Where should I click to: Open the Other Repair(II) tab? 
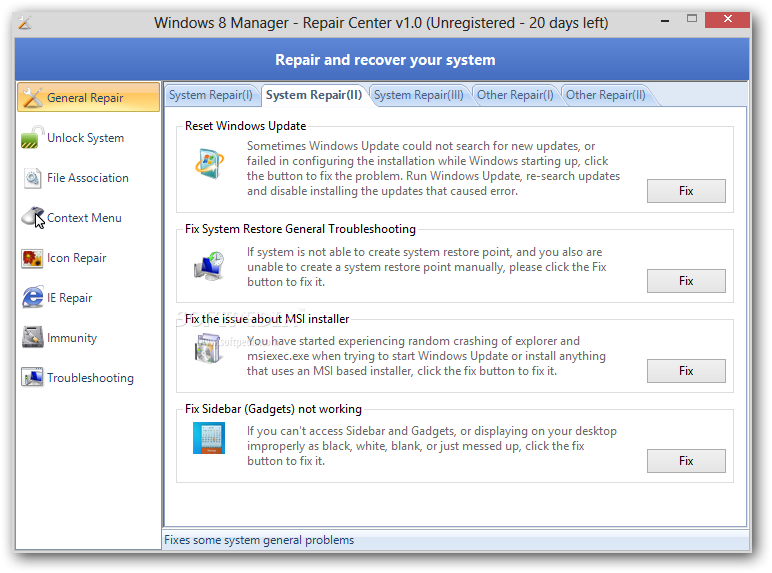pos(606,95)
